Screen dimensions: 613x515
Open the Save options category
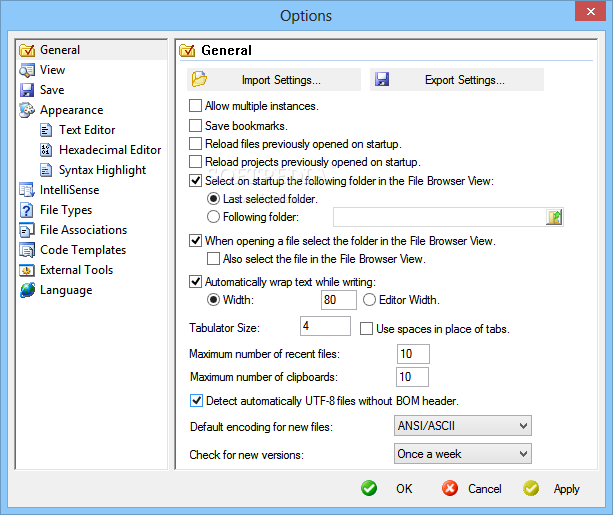52,90
